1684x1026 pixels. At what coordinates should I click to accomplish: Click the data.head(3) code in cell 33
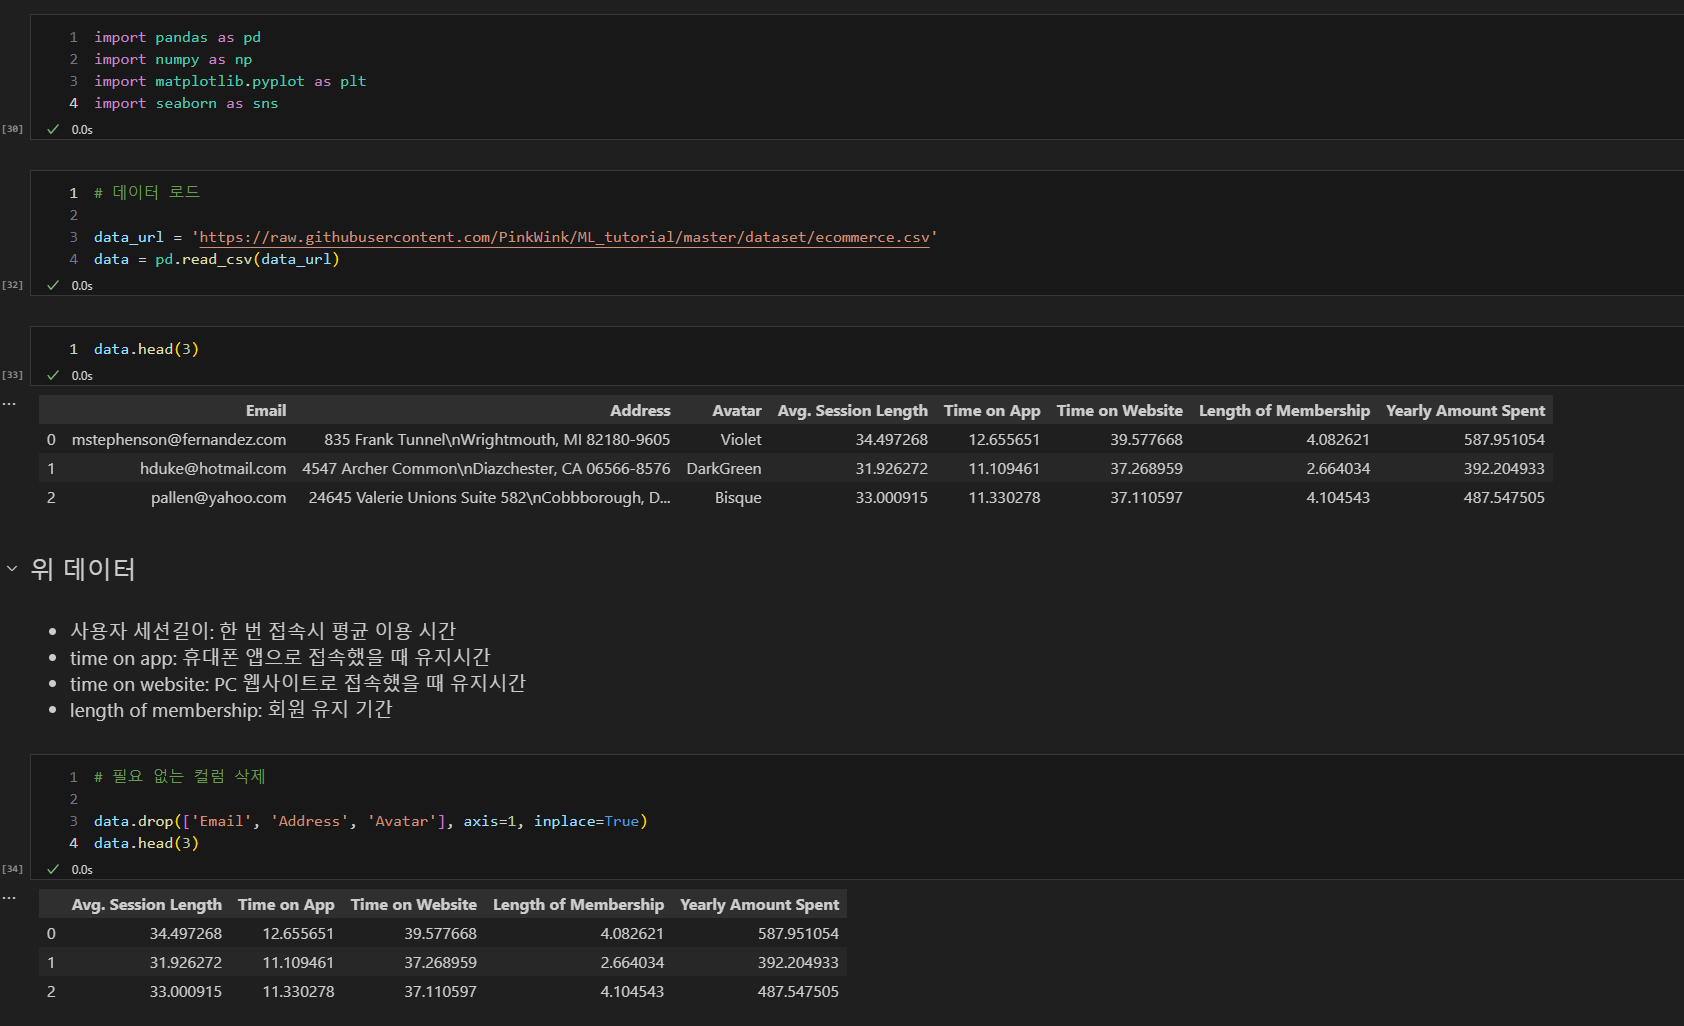point(146,349)
